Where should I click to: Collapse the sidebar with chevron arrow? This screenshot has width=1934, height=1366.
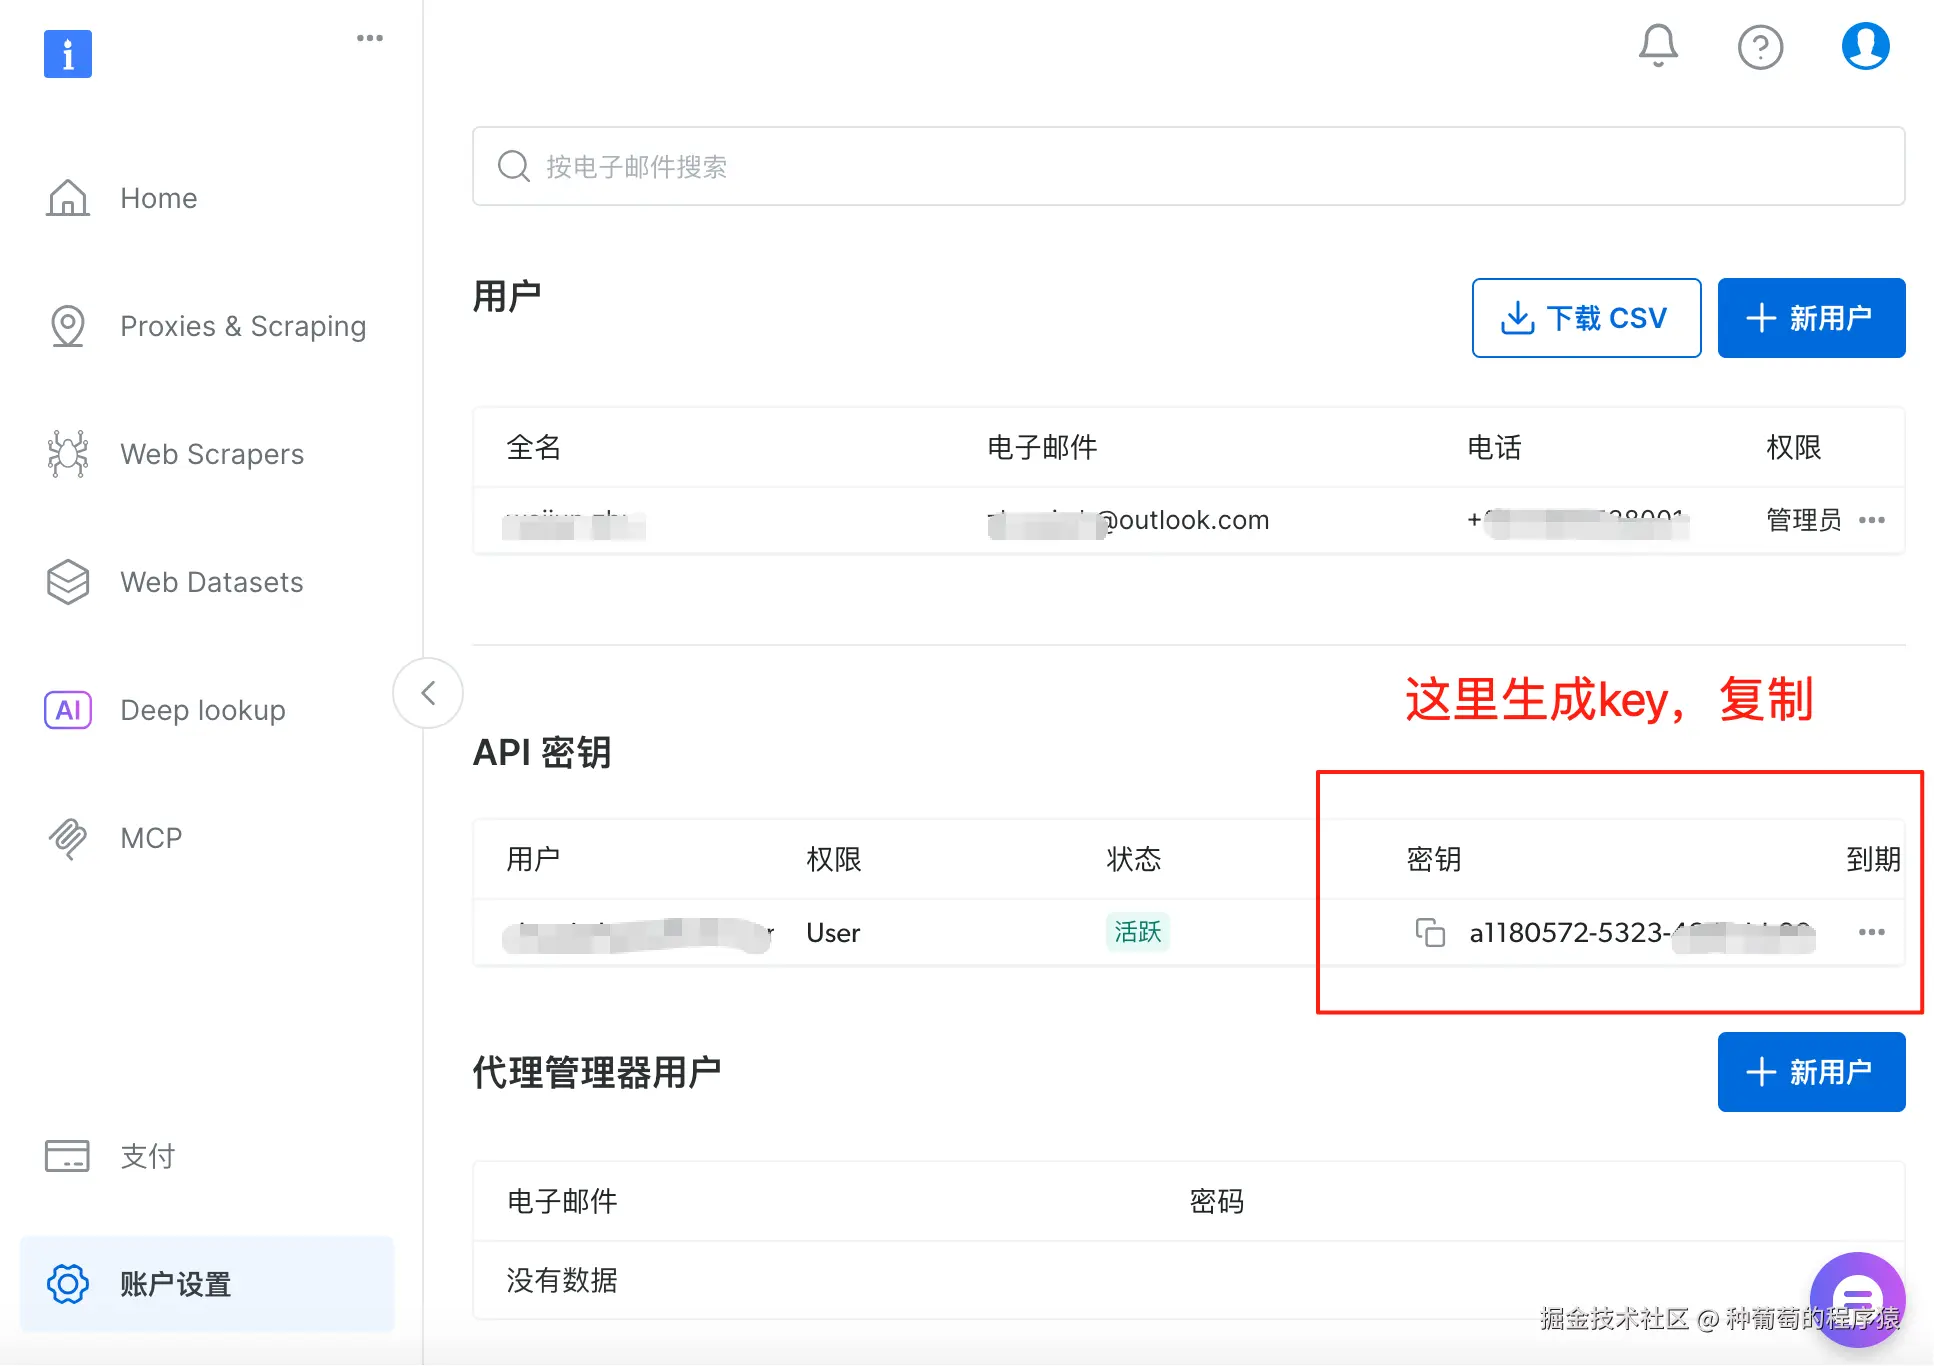[428, 693]
